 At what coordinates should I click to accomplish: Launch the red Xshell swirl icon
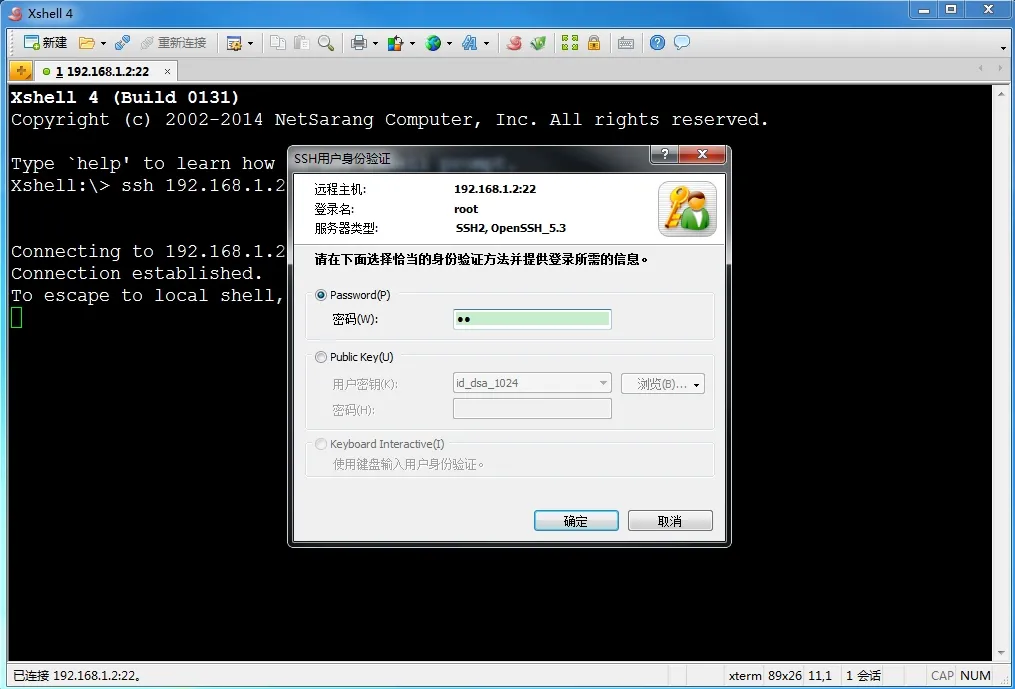pyautogui.click(x=514, y=43)
